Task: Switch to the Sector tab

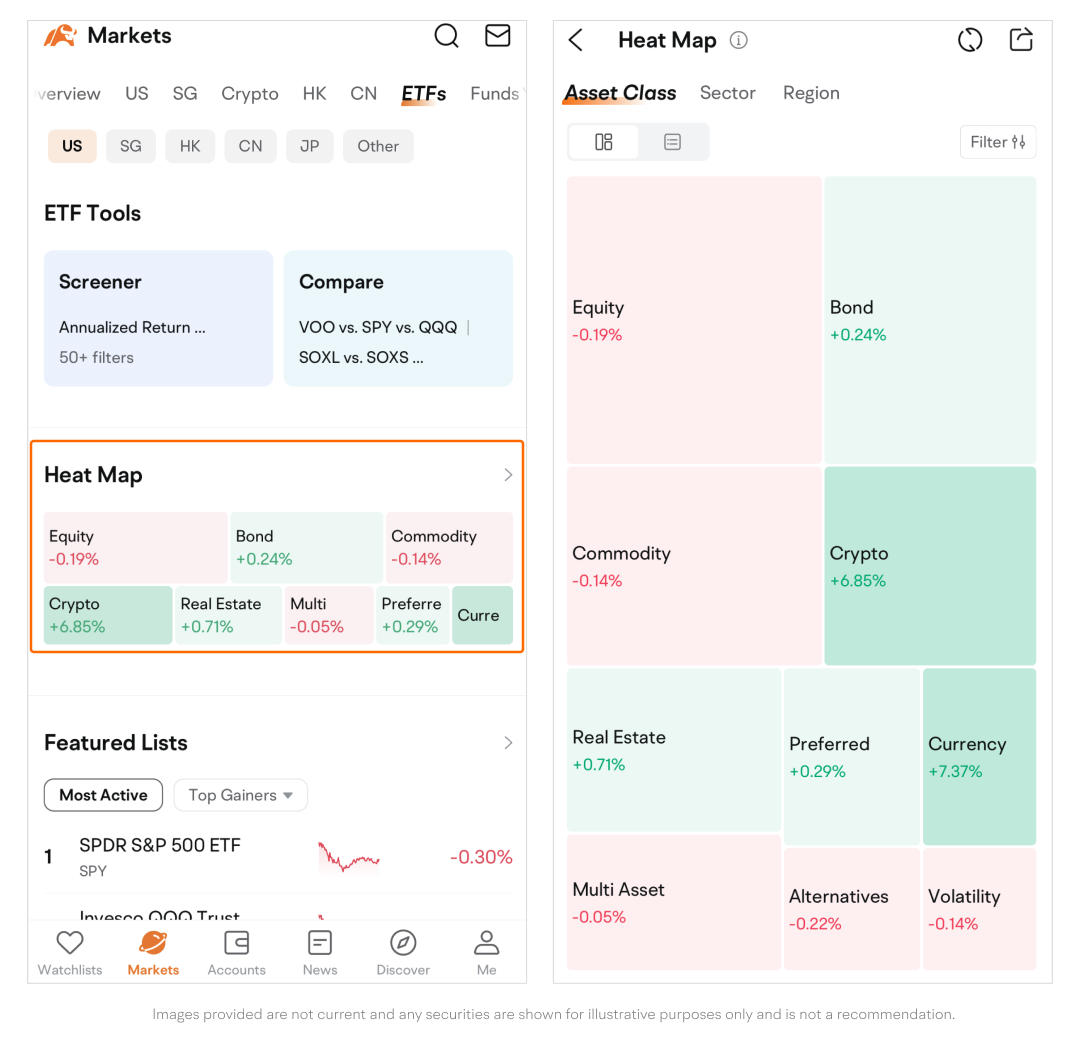Action: click(727, 93)
